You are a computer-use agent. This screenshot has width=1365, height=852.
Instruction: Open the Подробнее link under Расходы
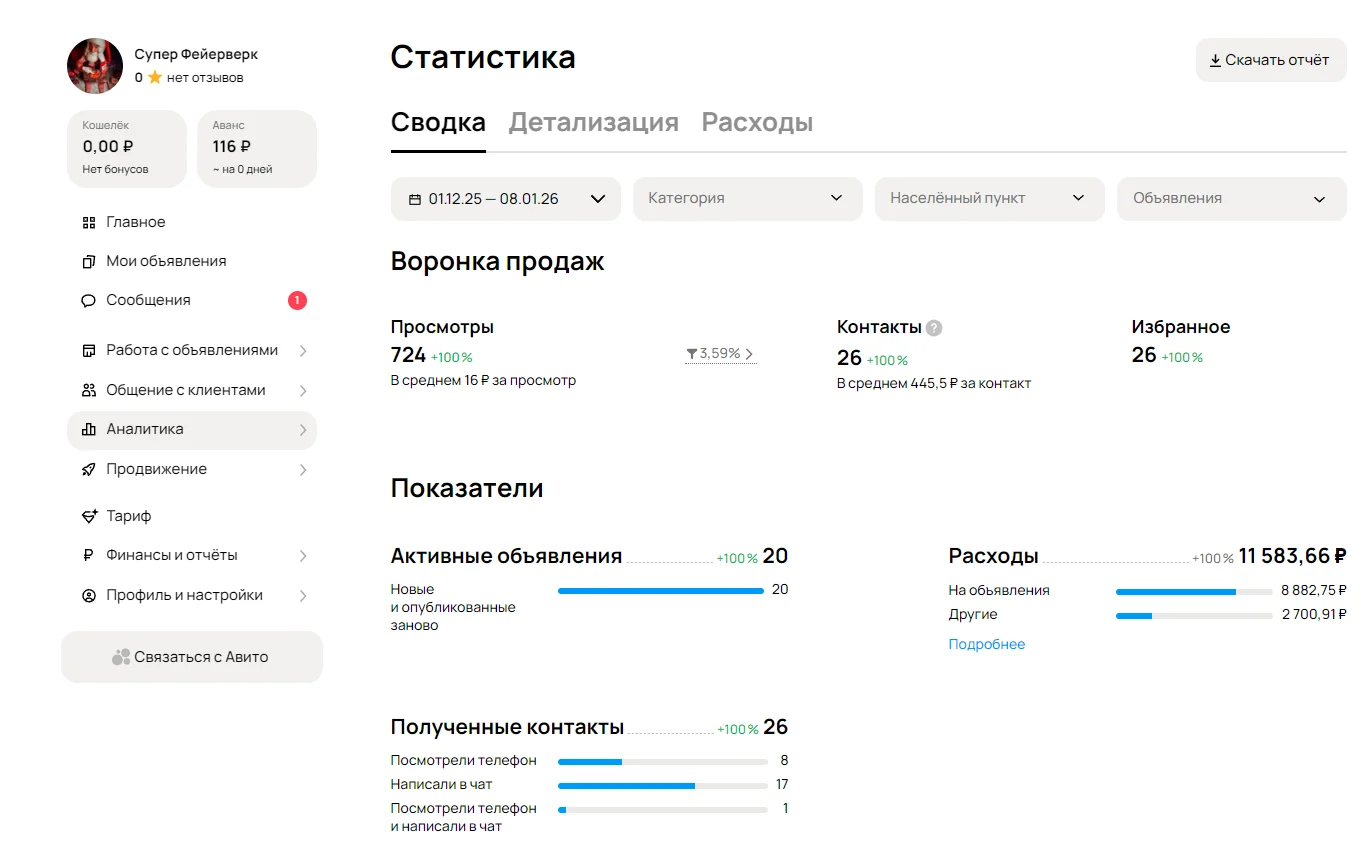coord(987,645)
